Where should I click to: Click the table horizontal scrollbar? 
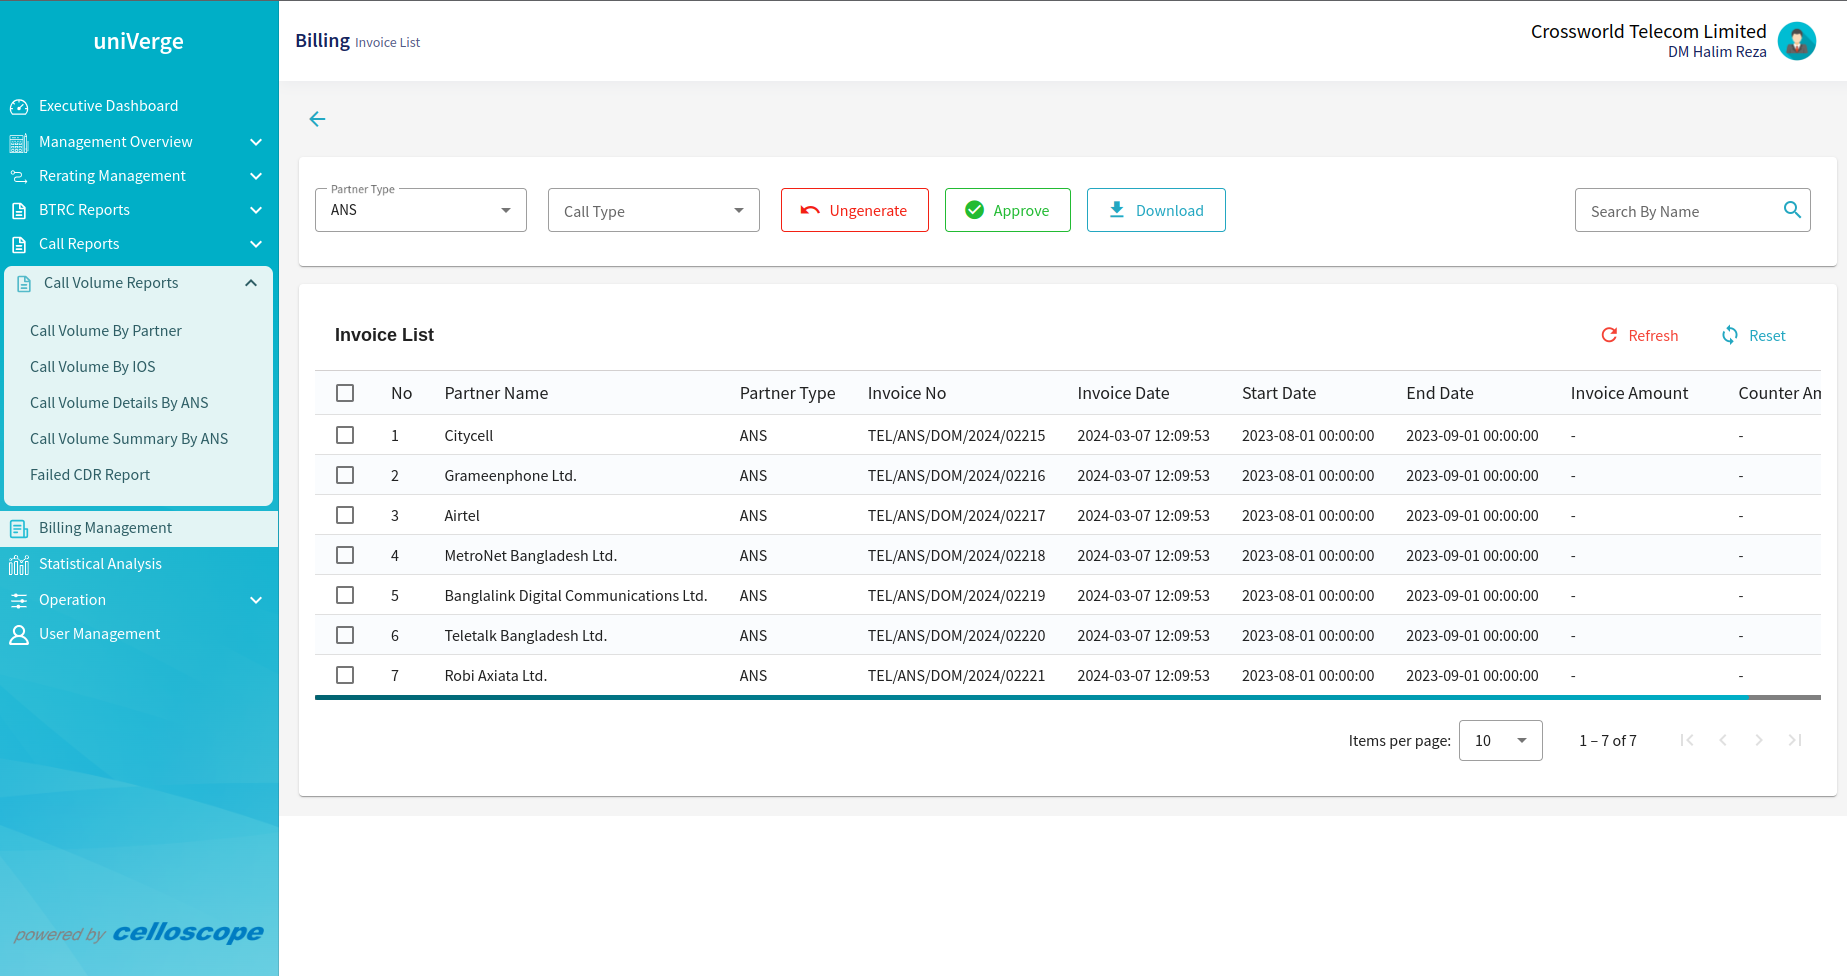[x=1032, y=697]
